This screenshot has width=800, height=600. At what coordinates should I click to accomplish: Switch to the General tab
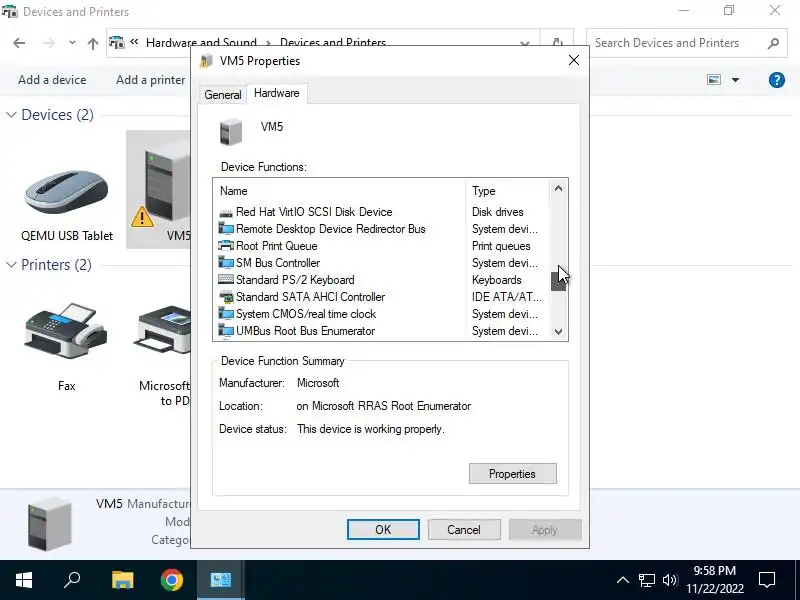222,95
